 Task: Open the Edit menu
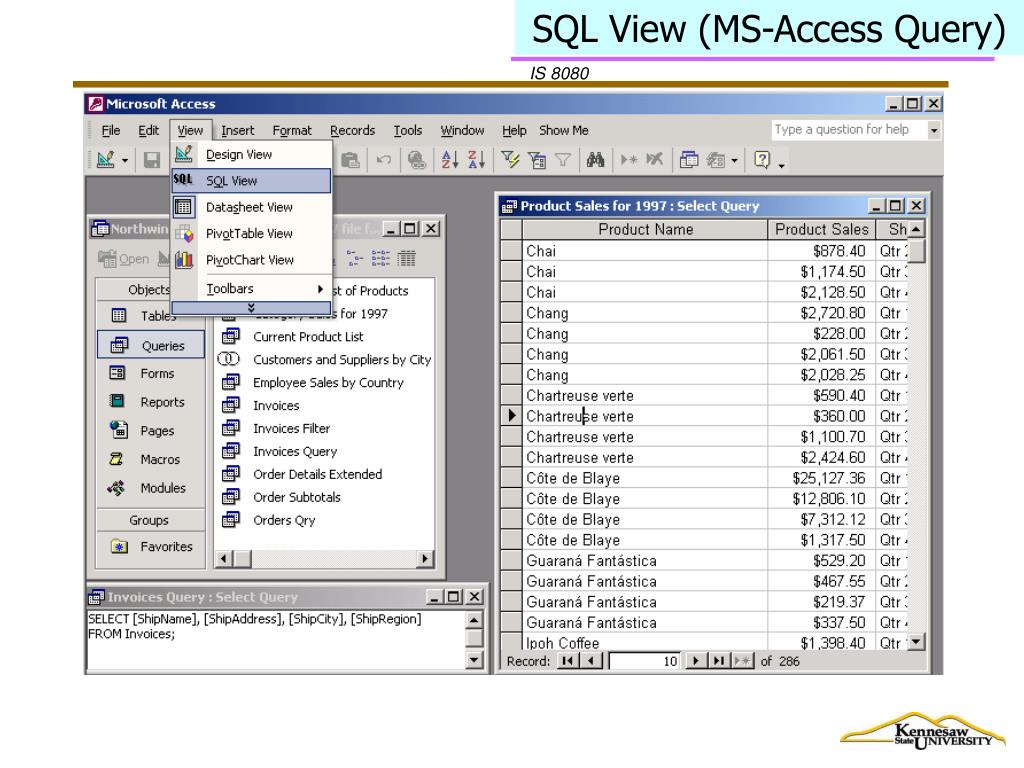(x=148, y=131)
